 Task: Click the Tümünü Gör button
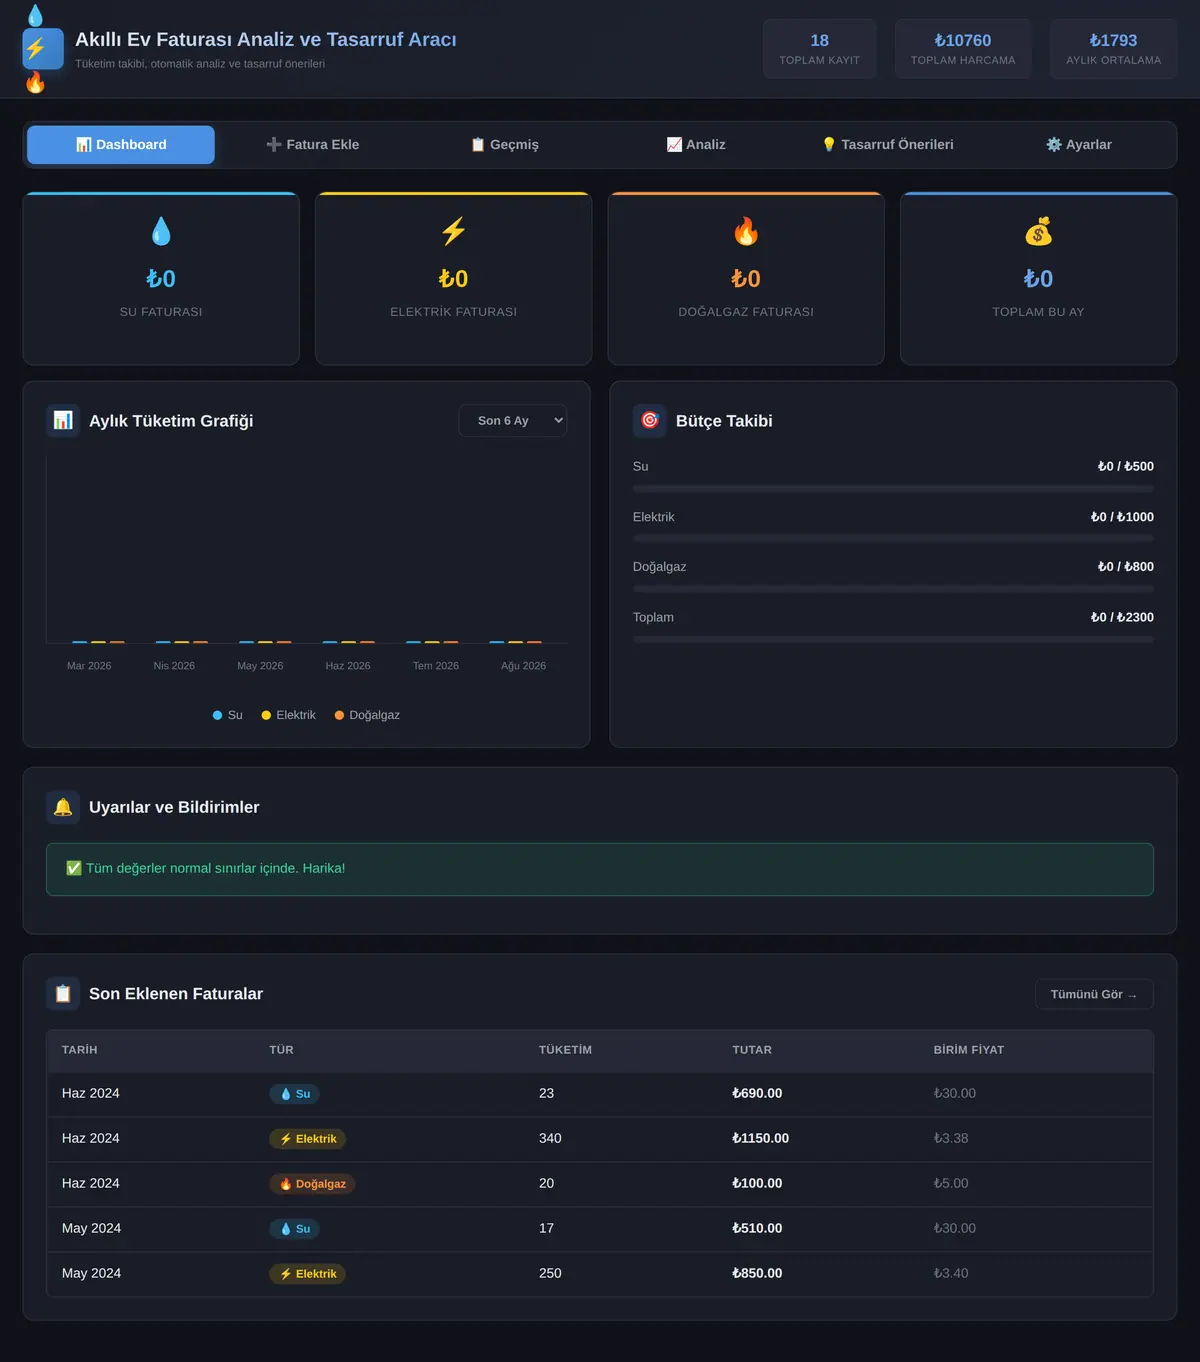1094,994
